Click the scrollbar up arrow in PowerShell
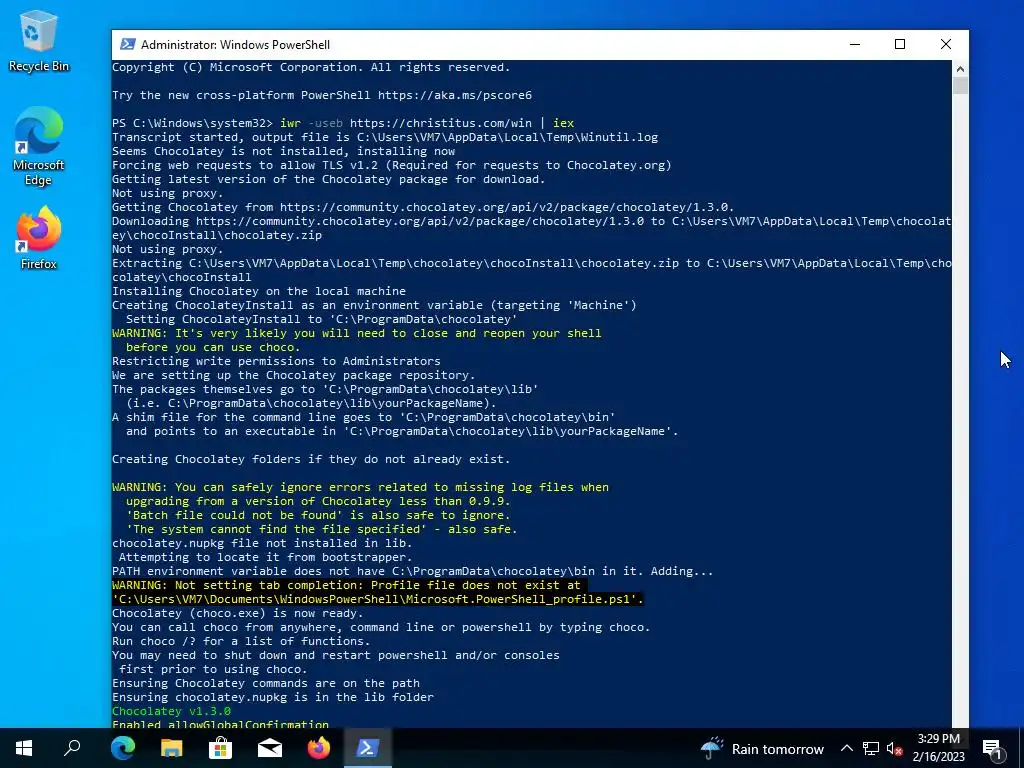The width and height of the screenshot is (1024, 768). [x=960, y=69]
